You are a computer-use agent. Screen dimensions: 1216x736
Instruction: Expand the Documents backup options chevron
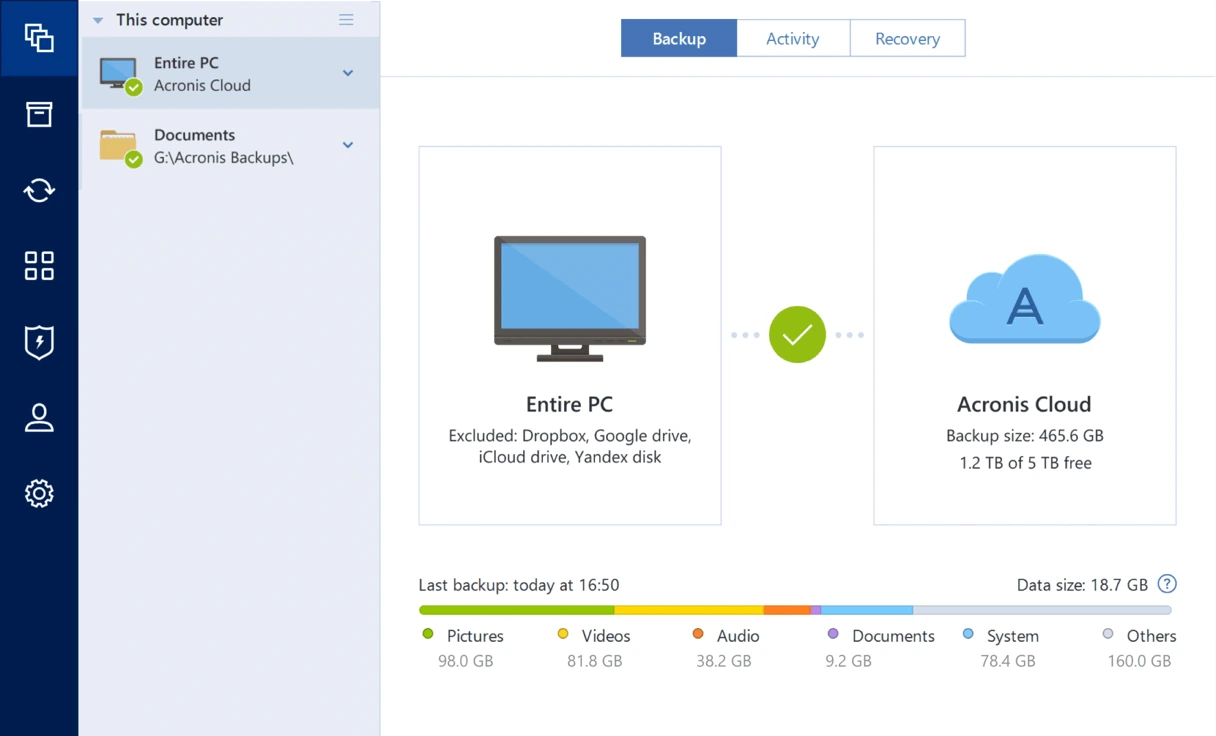click(348, 145)
